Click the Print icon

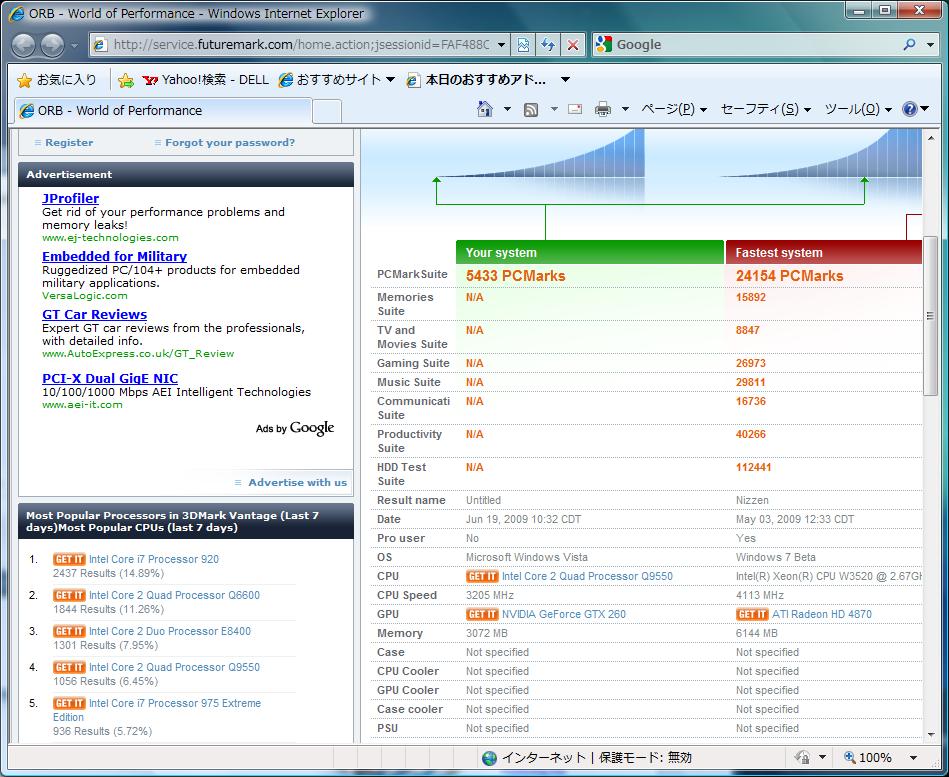pyautogui.click(x=603, y=110)
